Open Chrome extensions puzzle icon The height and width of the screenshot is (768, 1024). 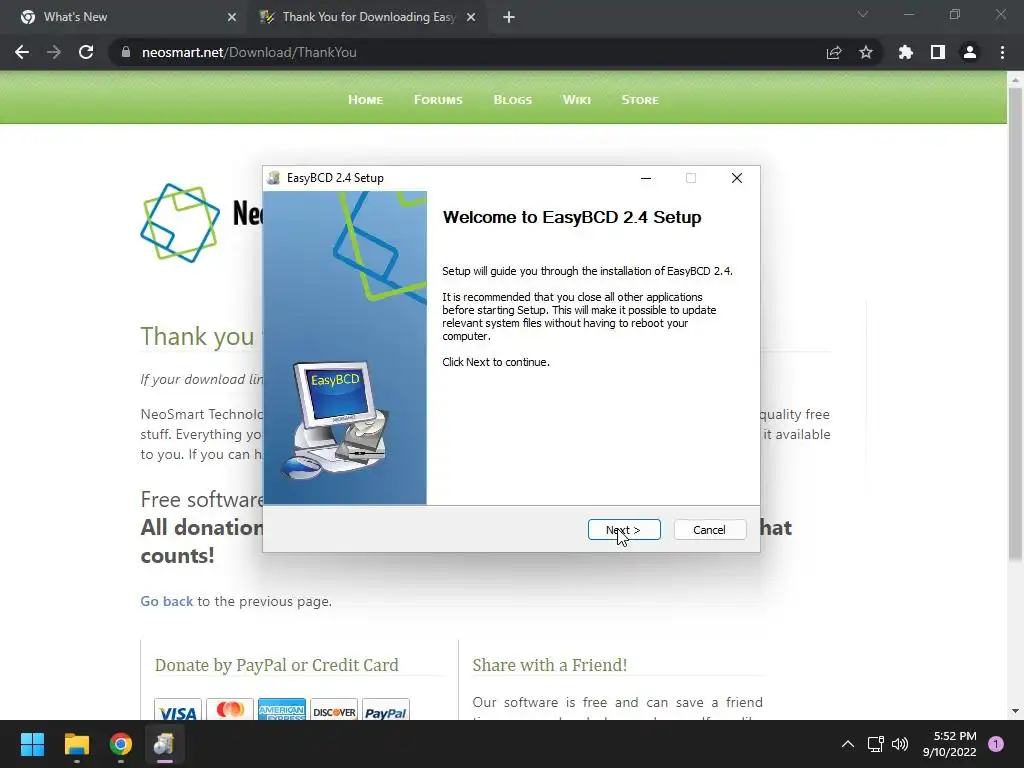pyautogui.click(x=906, y=52)
